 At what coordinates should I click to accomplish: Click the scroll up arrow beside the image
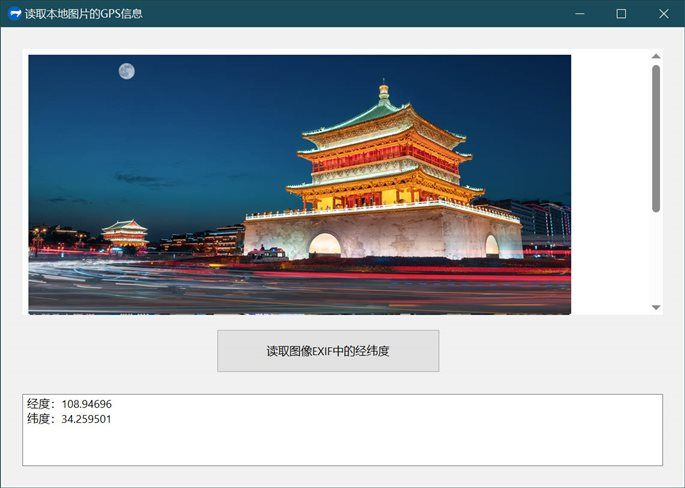tap(656, 56)
